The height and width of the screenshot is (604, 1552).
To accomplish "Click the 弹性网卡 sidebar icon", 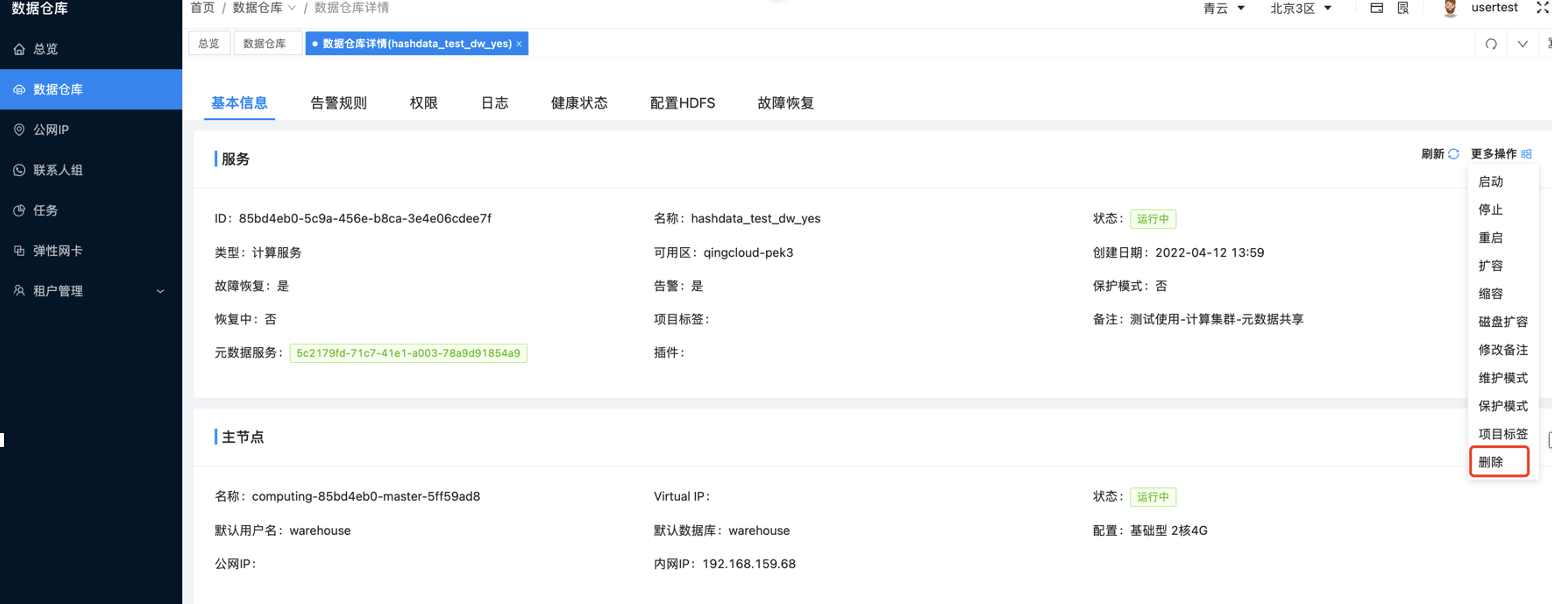I will click(20, 250).
